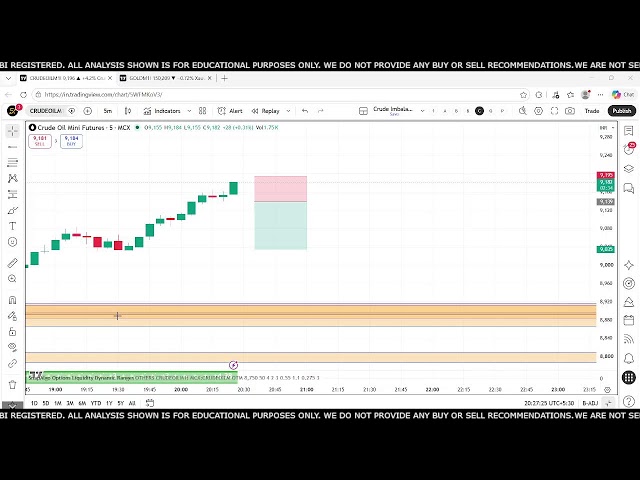Select the 1D date range
This screenshot has height=480, width=640.
(x=34, y=403)
